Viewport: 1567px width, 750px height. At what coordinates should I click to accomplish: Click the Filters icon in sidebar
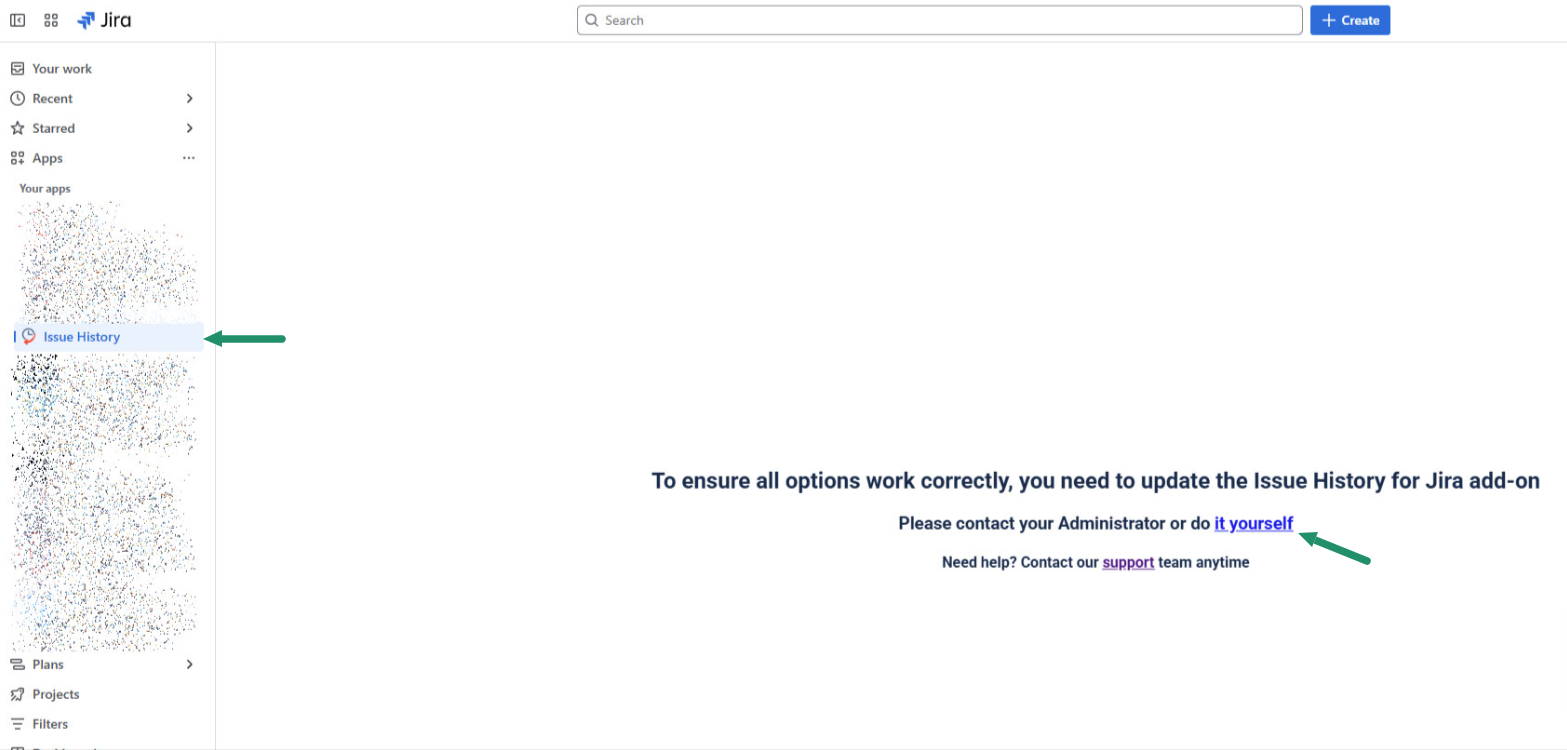[17, 724]
